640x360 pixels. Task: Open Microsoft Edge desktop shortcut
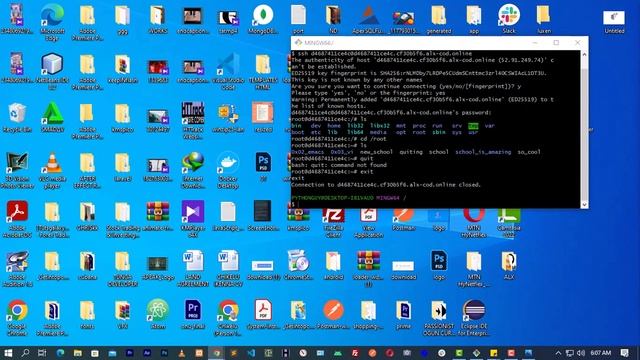tap(52, 21)
